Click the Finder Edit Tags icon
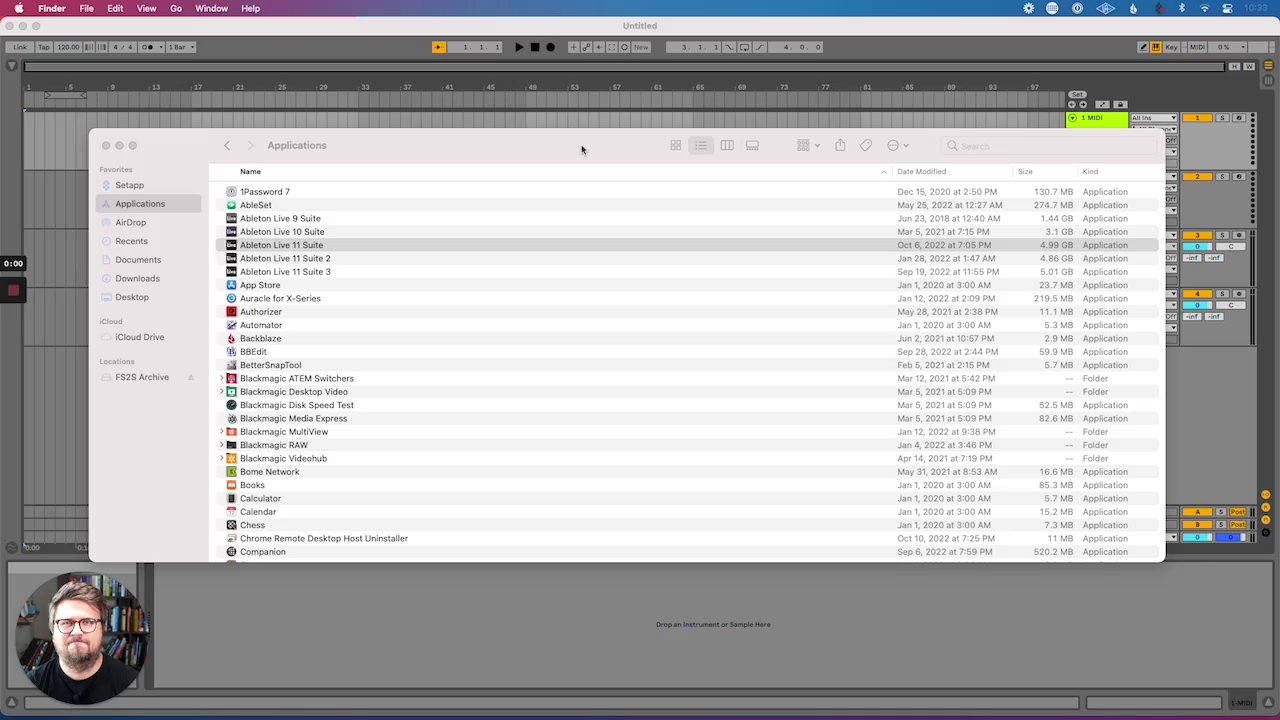The height and width of the screenshot is (720, 1280). click(866, 146)
